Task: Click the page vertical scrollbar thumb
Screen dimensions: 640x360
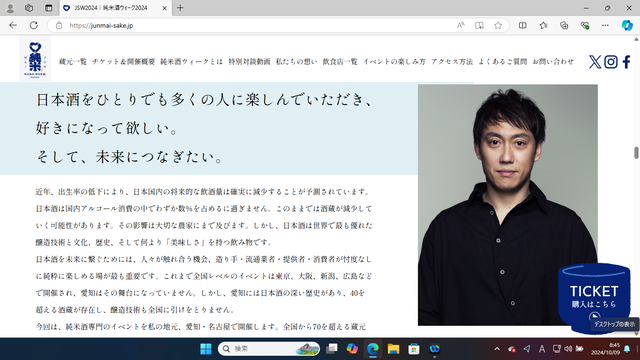Action: pos(636,153)
